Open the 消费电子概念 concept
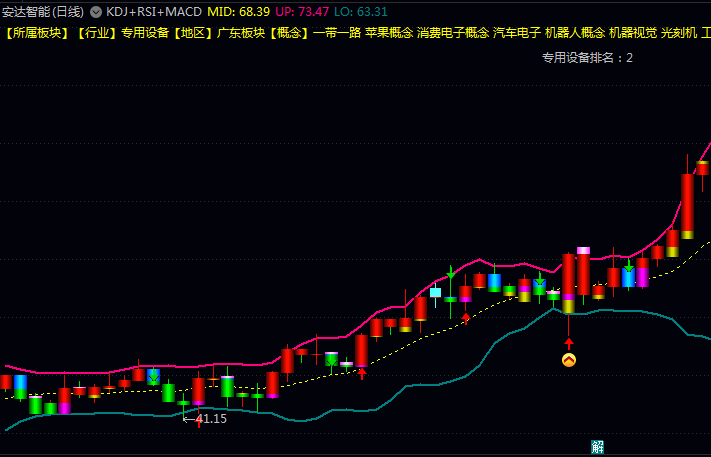Screen dimensions: 711x457 point(453,33)
